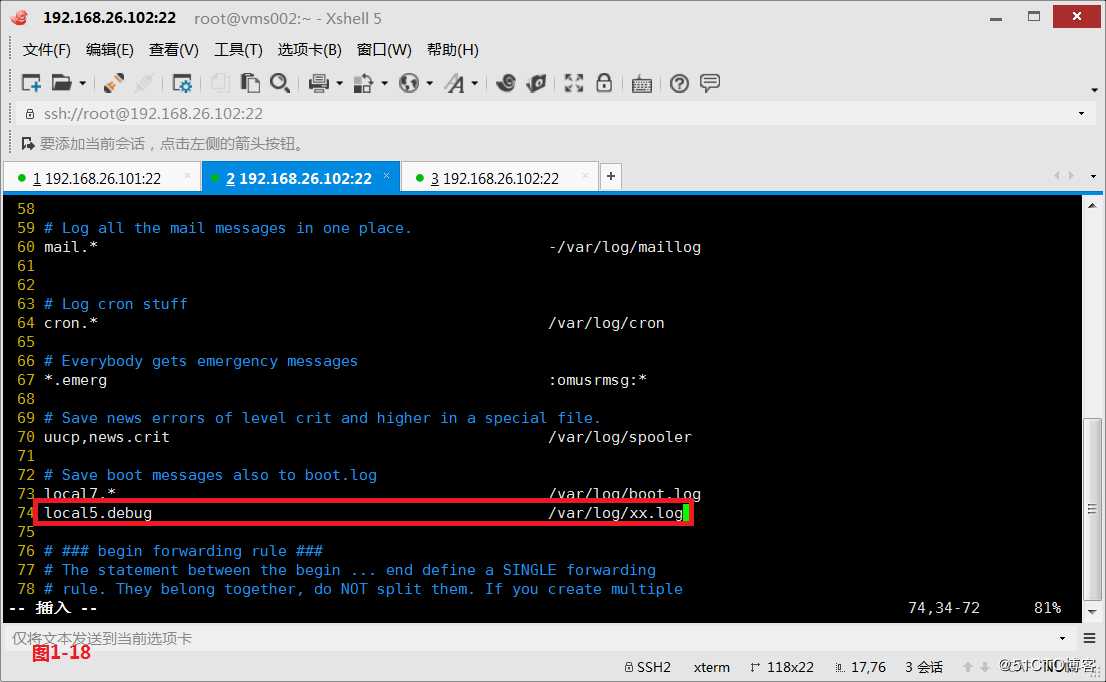Screen dimensions: 1106x682
Task: Expand the Open Session dropdown arrow
Action: (x=83, y=83)
